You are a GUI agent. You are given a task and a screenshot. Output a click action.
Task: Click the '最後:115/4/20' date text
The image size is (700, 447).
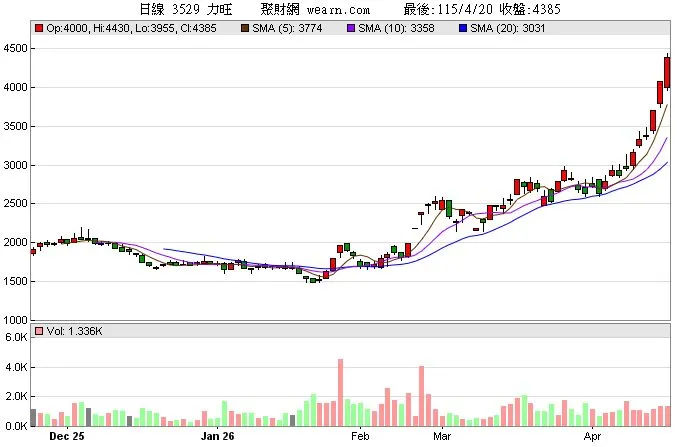[x=448, y=9]
